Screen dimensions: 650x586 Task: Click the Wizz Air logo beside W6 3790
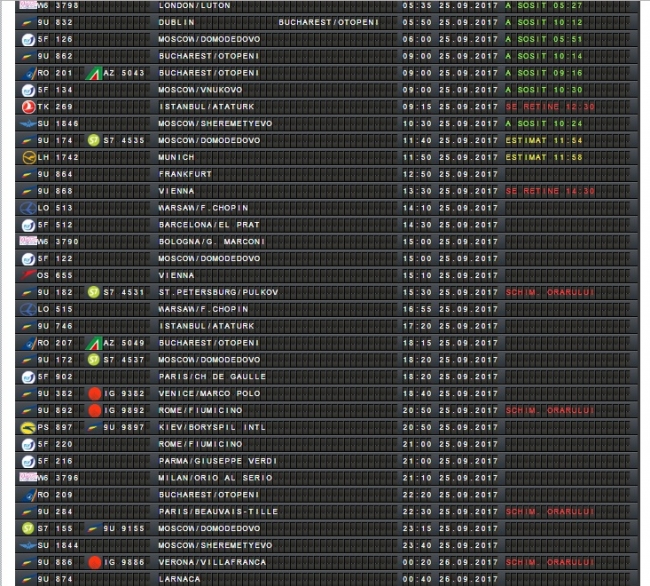click(28, 241)
